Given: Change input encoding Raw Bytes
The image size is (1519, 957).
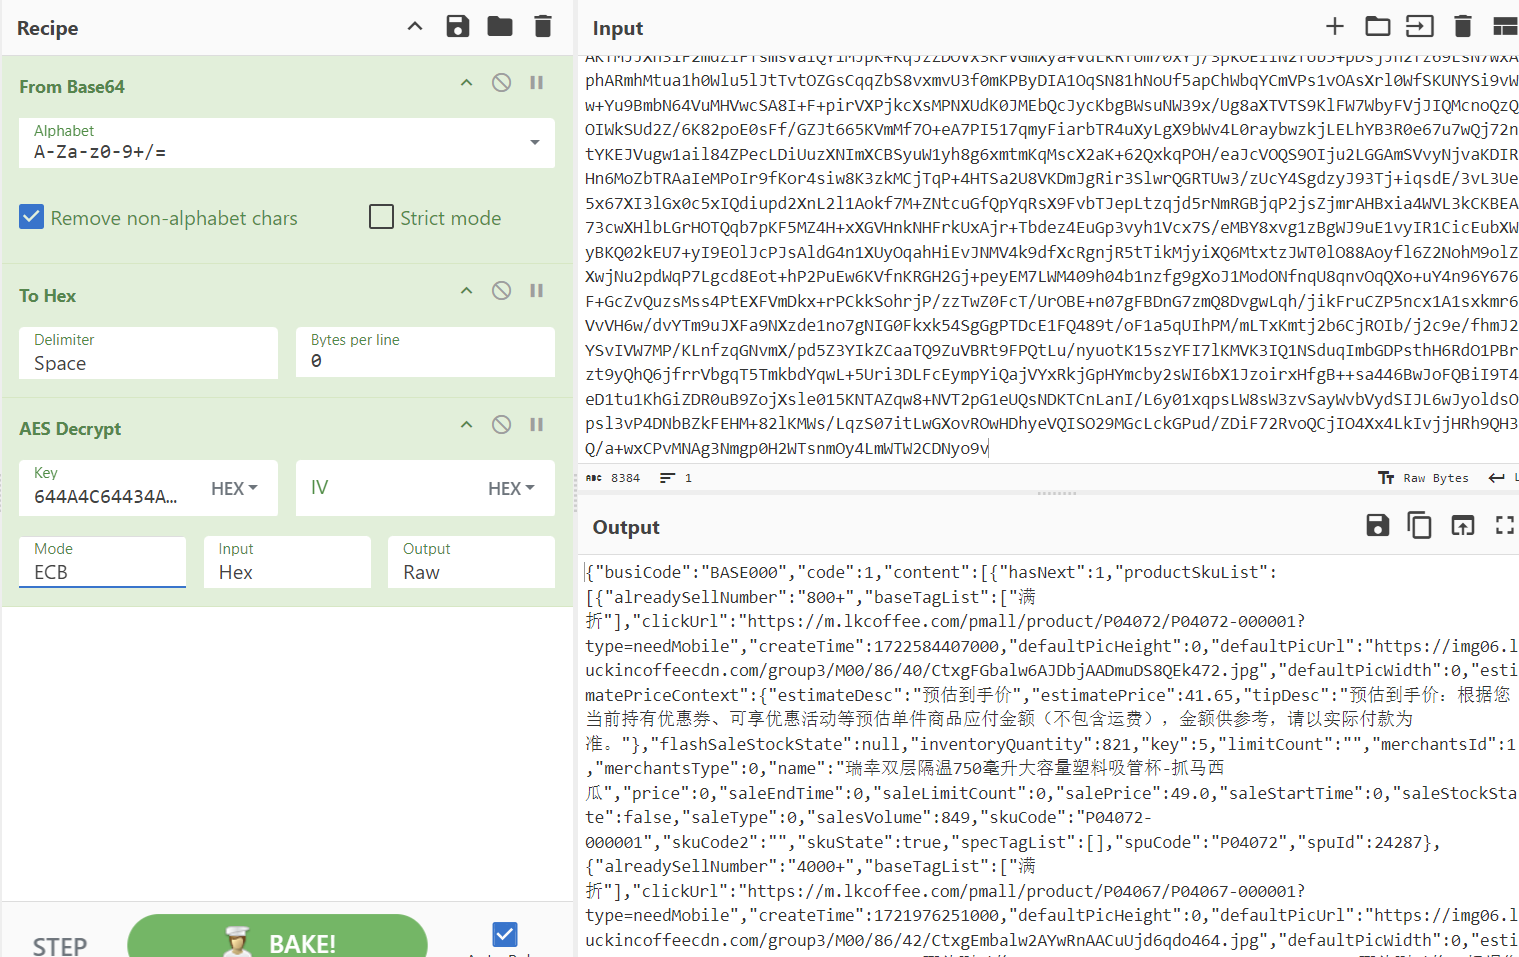Looking at the screenshot, I should (1424, 478).
